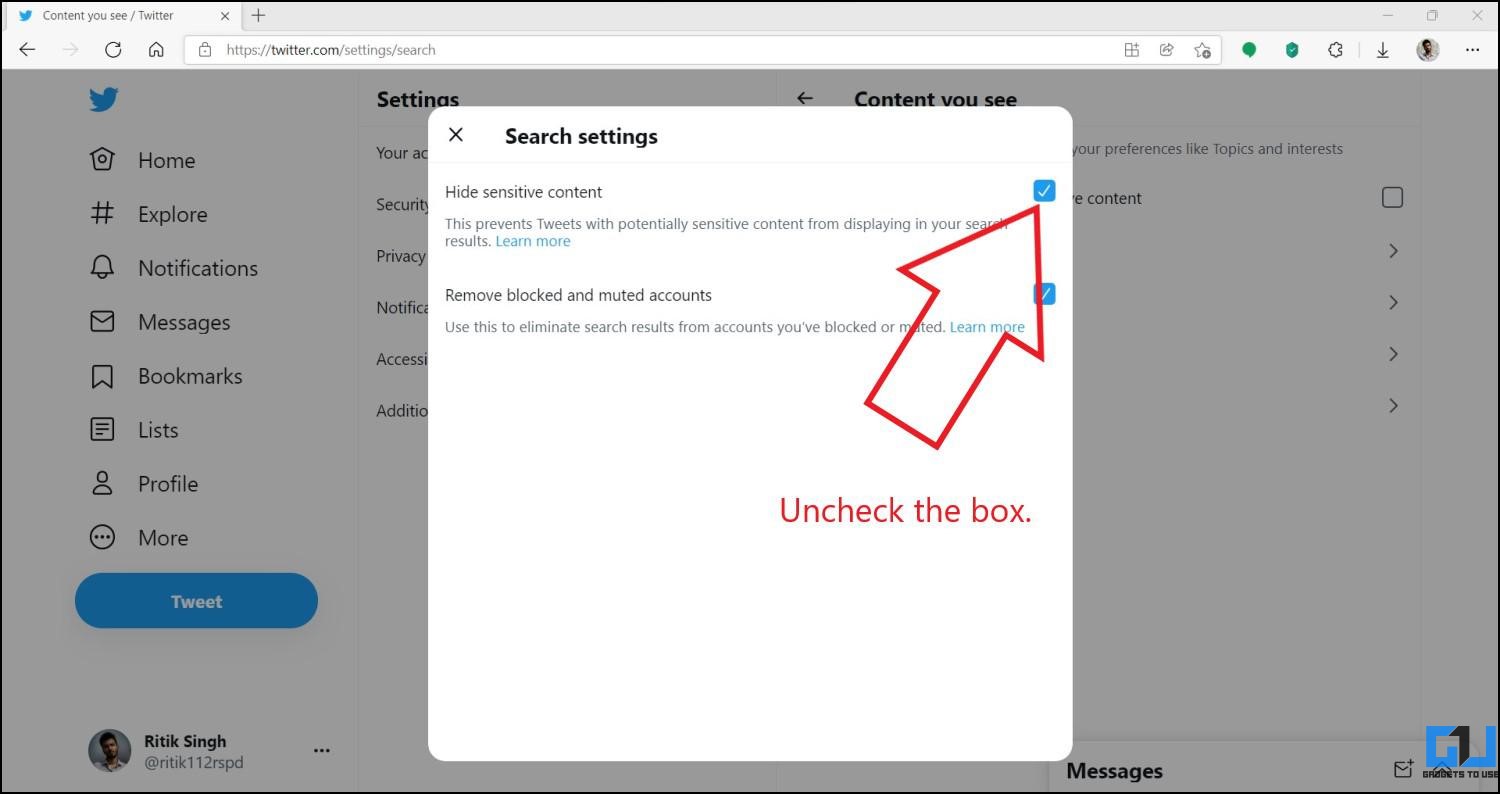Uncheck the Hide sensitive content checkbox

(x=1044, y=190)
